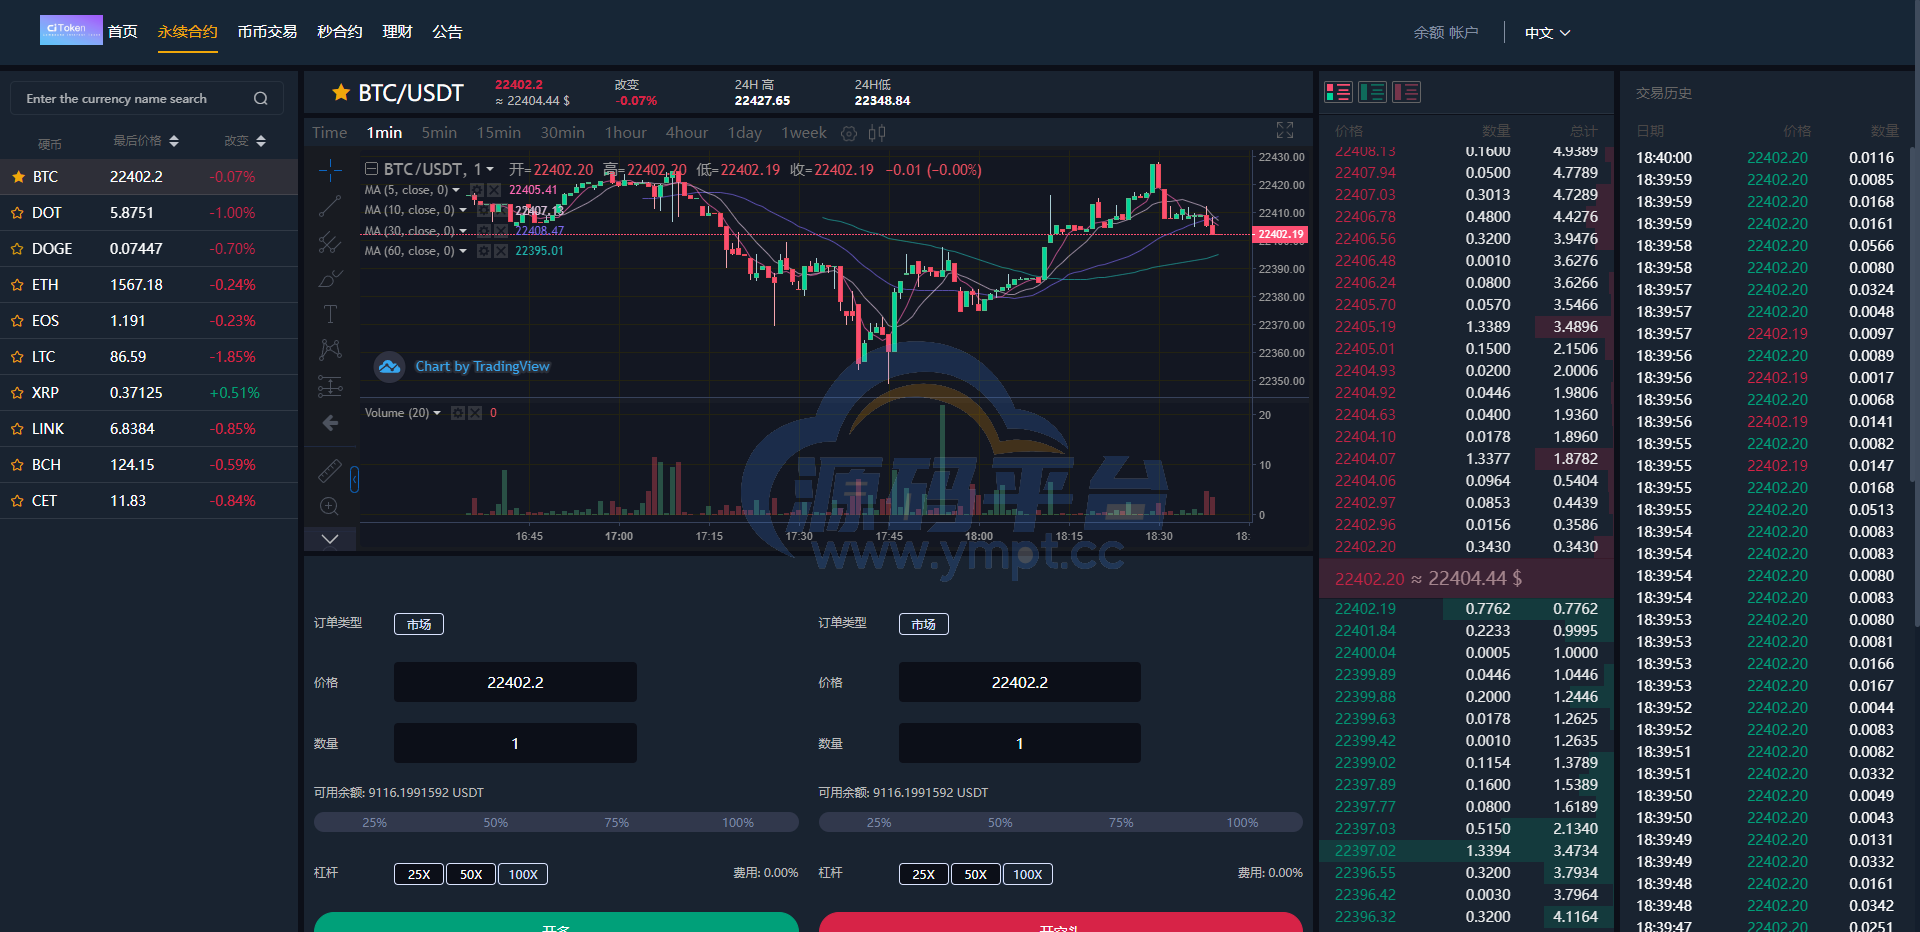Show sell-orders-only order book view

[x=1406, y=92]
